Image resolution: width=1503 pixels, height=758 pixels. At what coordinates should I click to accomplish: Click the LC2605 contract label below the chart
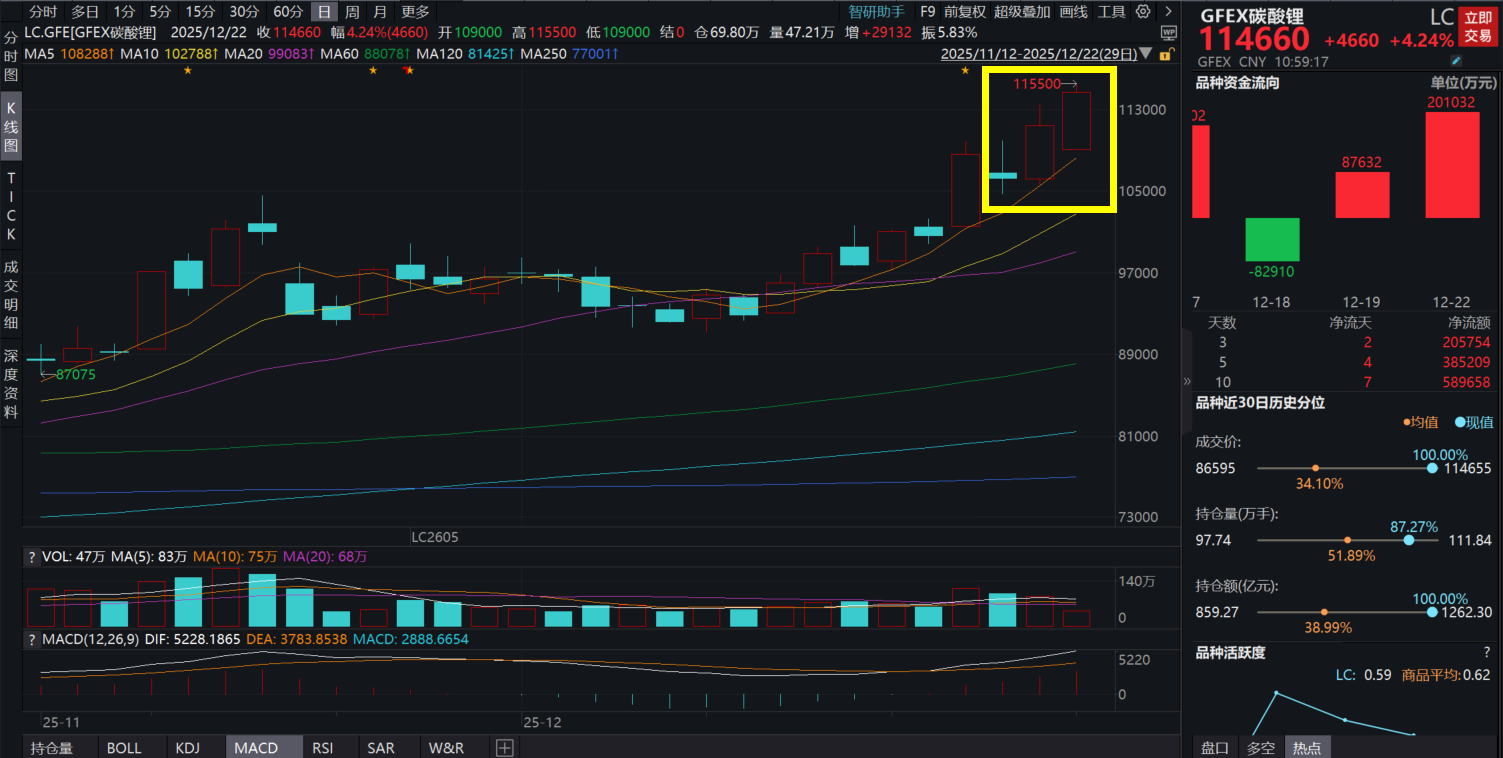tap(435, 537)
